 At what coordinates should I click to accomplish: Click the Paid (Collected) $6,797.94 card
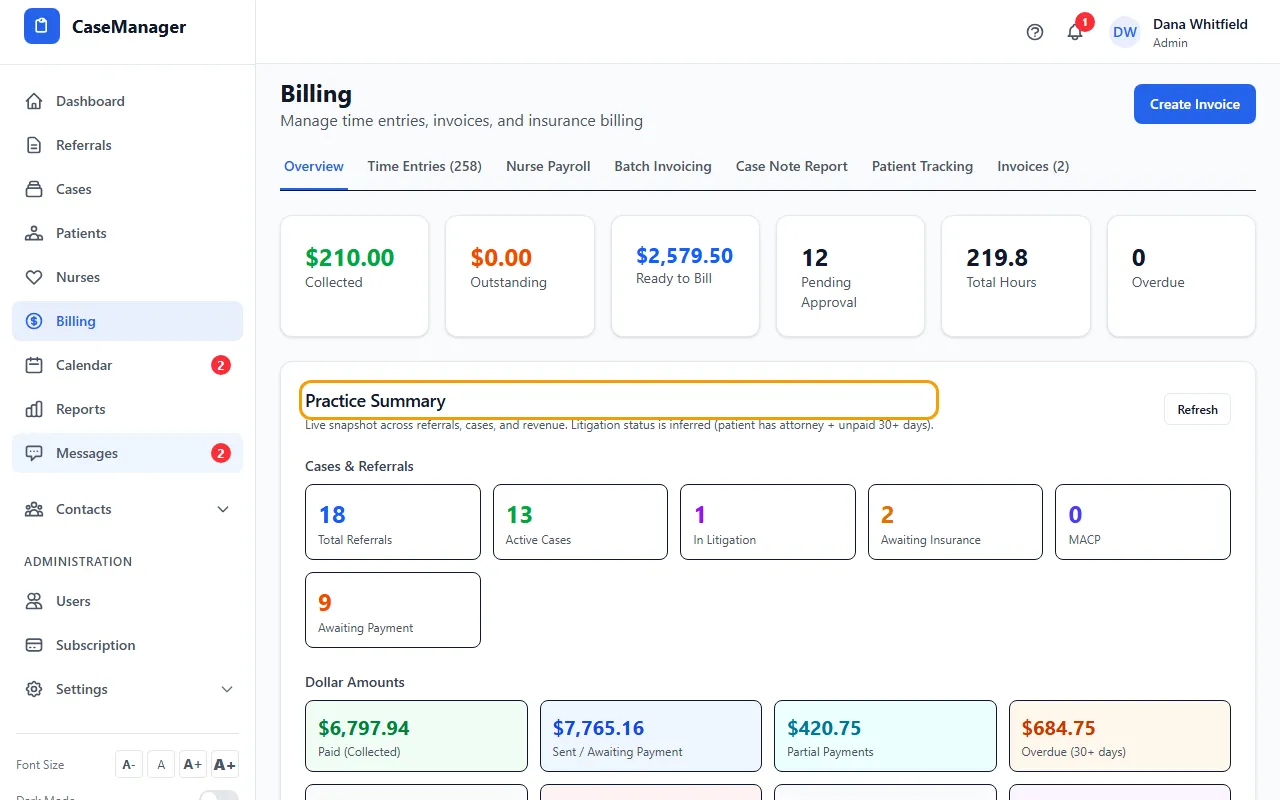tap(416, 736)
